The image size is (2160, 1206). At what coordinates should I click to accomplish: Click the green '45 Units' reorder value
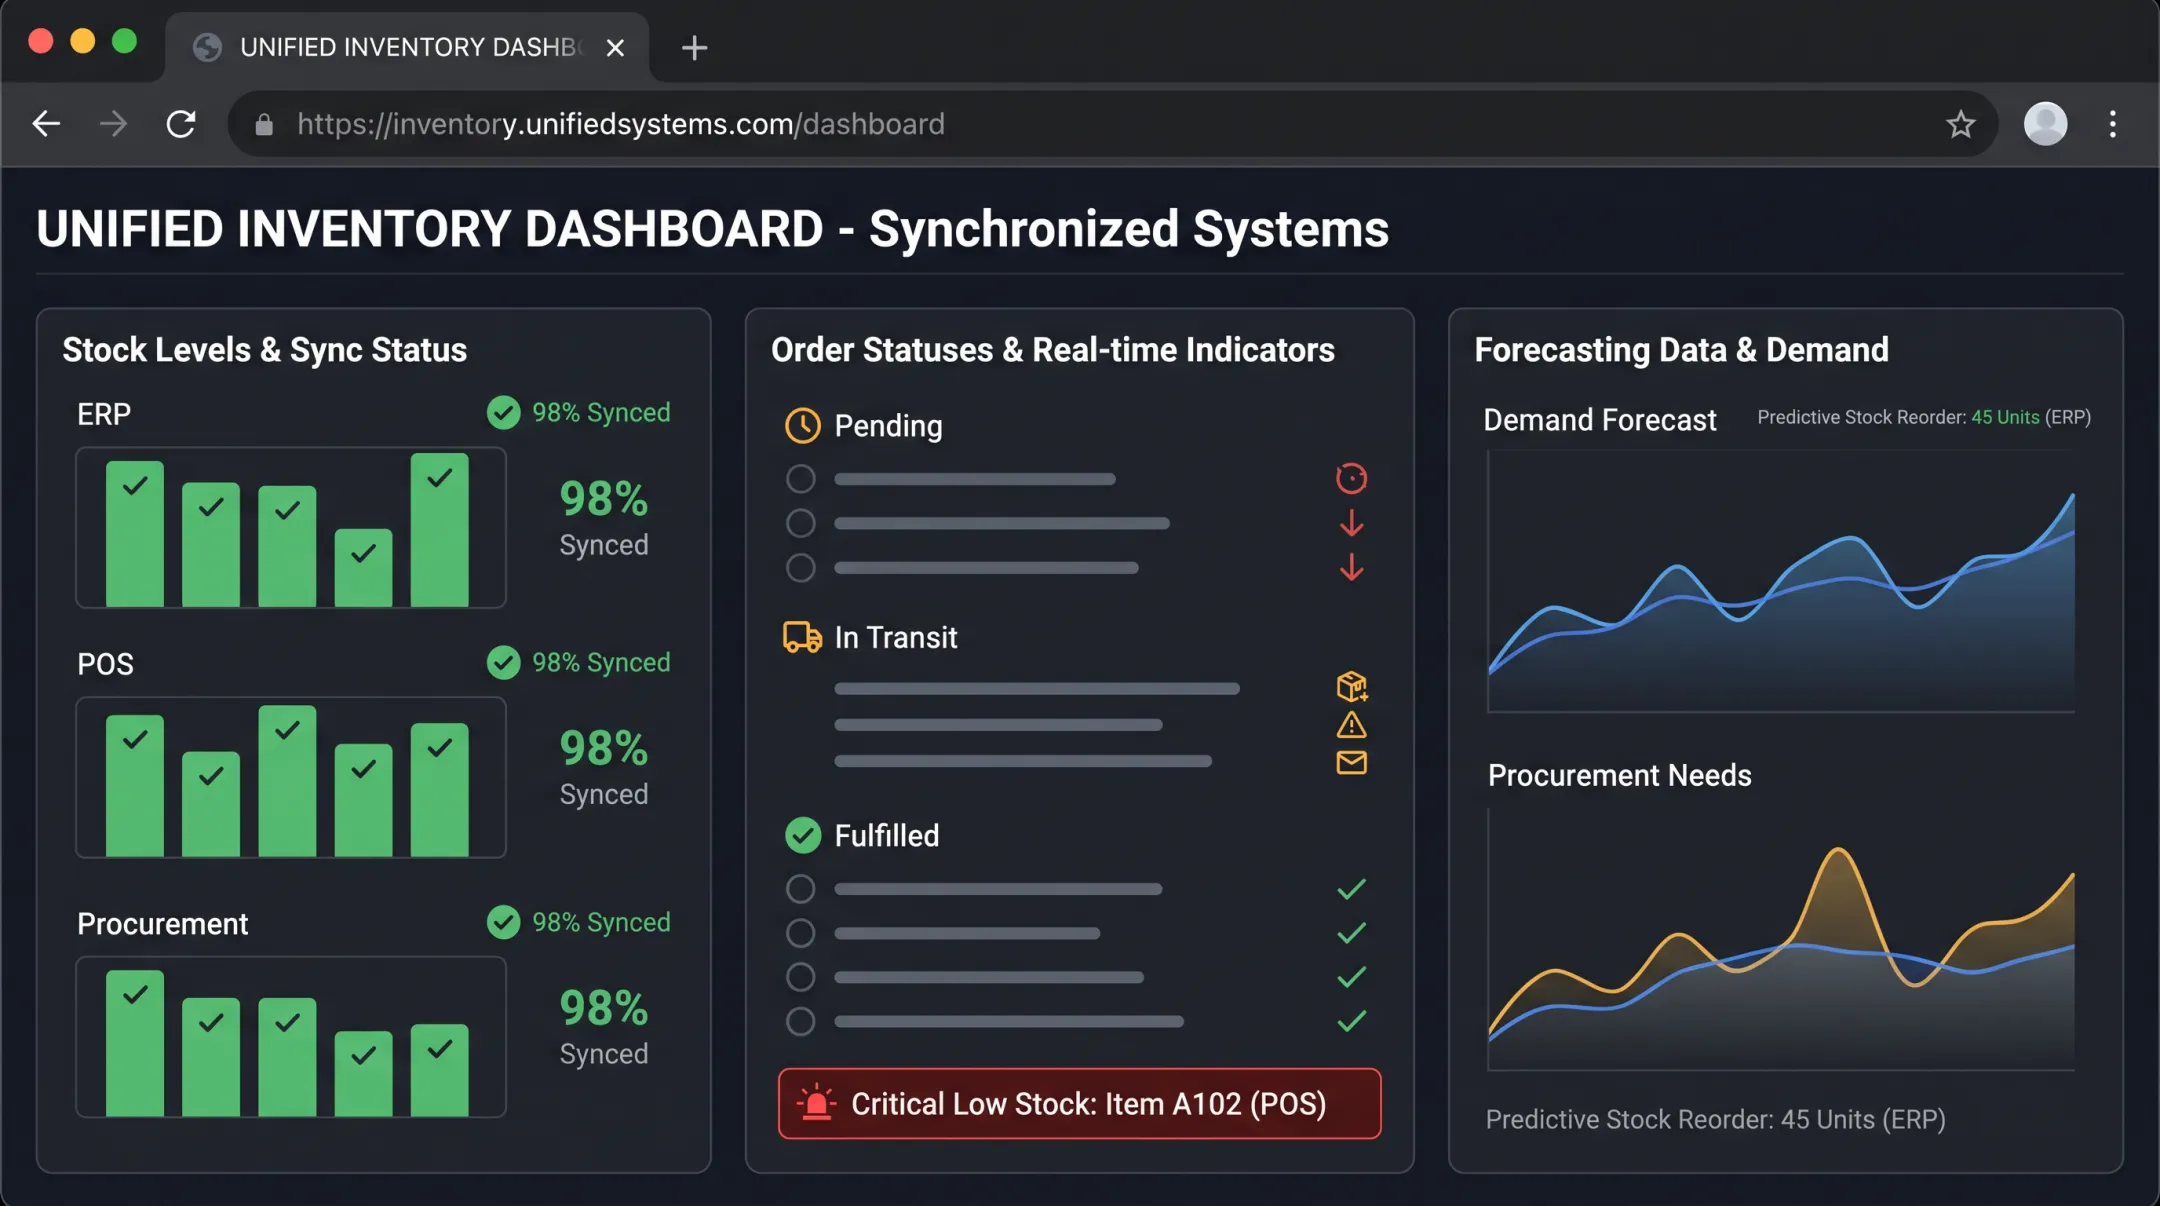2005,417
